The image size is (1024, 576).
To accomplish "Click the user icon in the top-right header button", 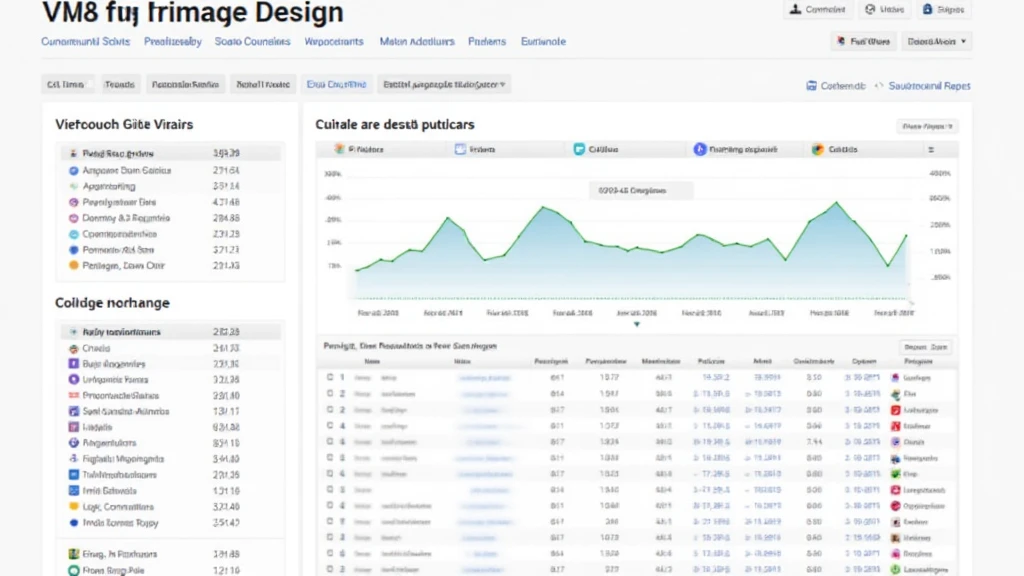I will 795,10.
